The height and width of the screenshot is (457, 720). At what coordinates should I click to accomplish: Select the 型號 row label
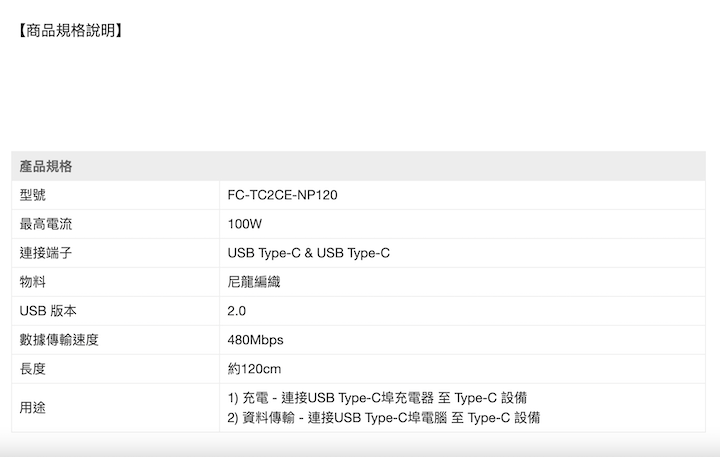tap(33, 195)
